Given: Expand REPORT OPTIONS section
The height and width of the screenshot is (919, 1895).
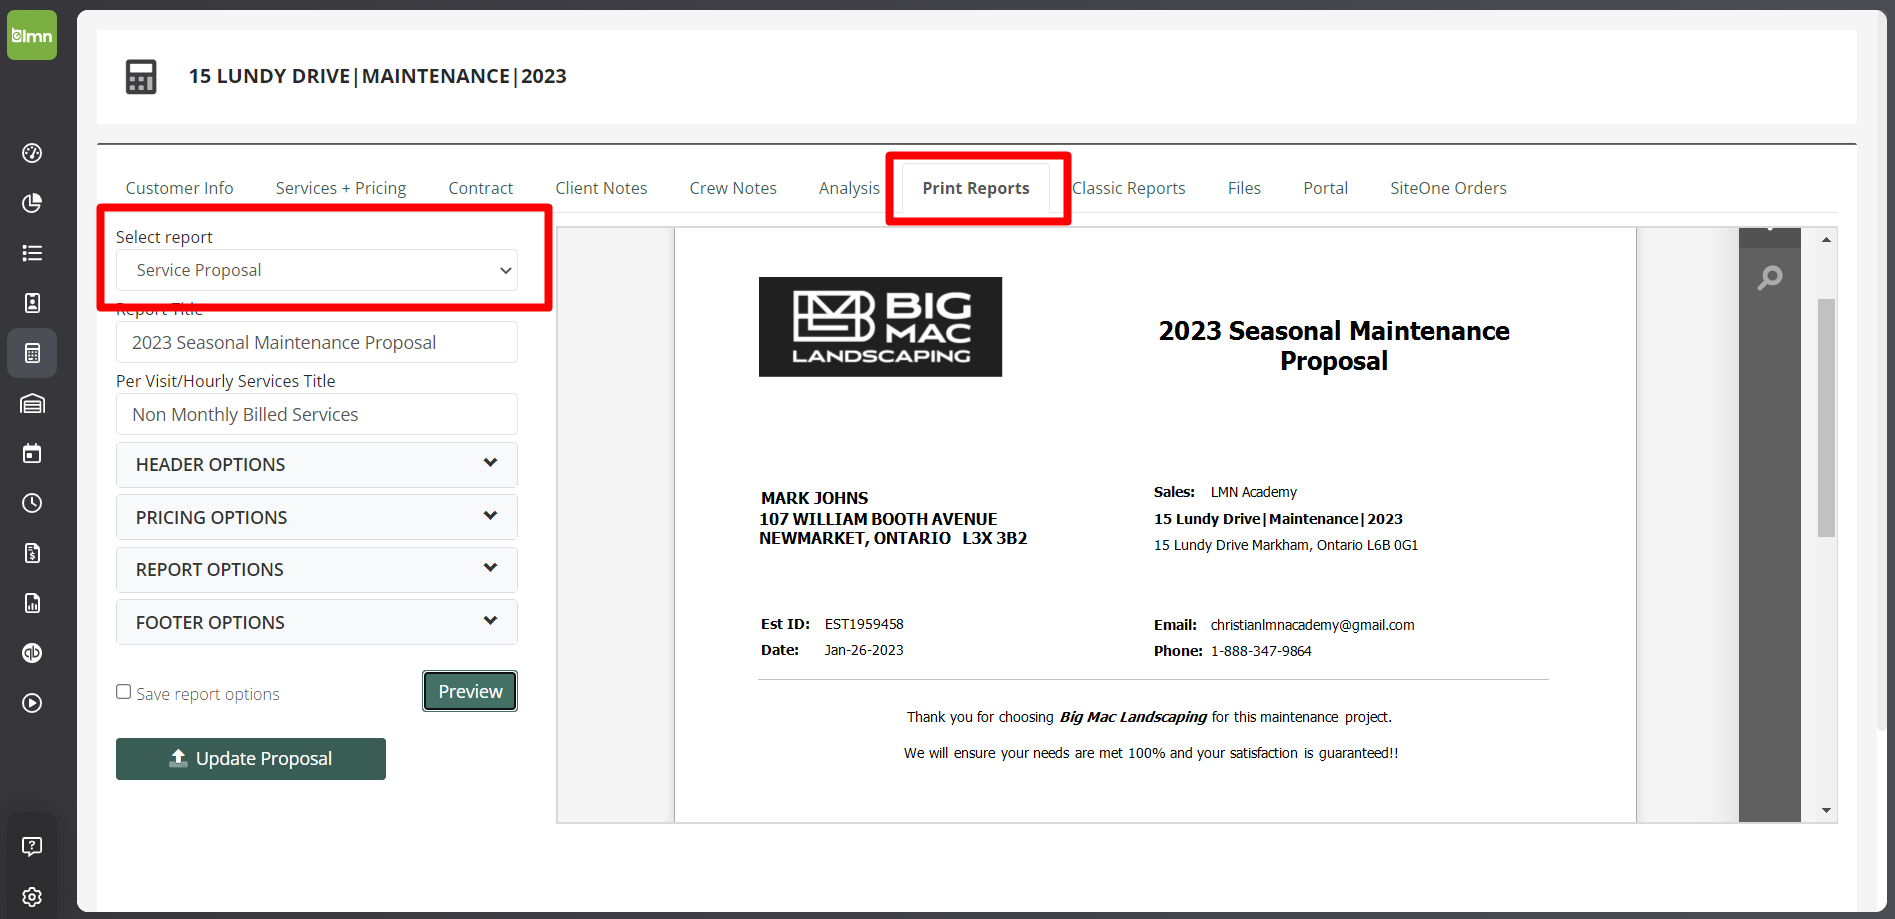Looking at the screenshot, I should click(317, 570).
